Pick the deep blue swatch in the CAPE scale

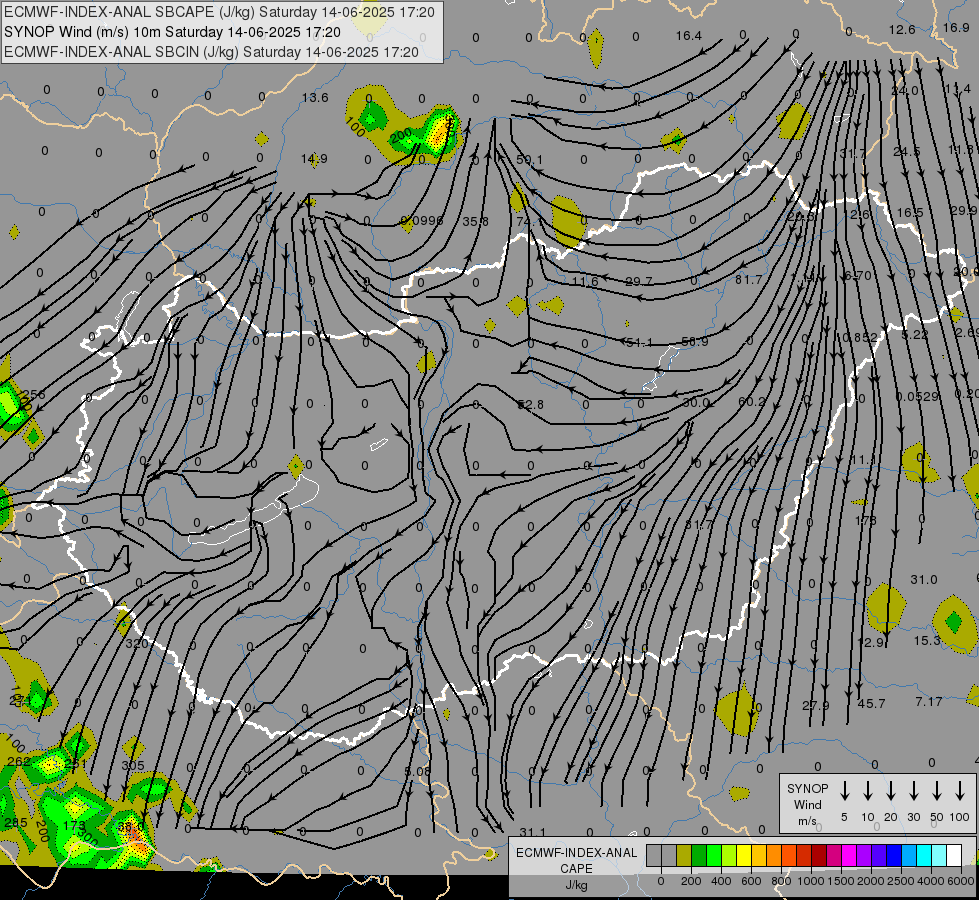894,856
